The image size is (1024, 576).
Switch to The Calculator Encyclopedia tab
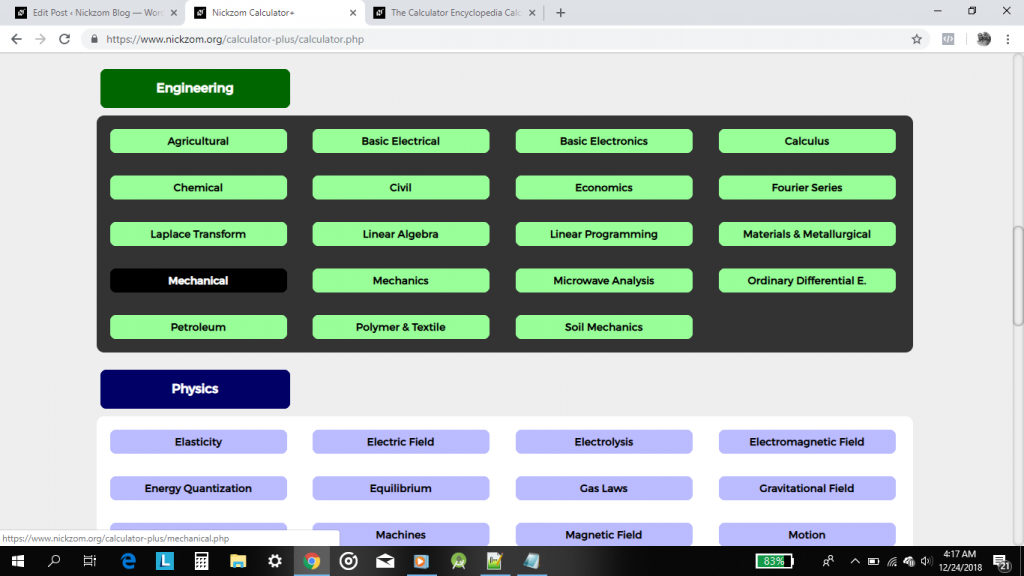coord(456,12)
